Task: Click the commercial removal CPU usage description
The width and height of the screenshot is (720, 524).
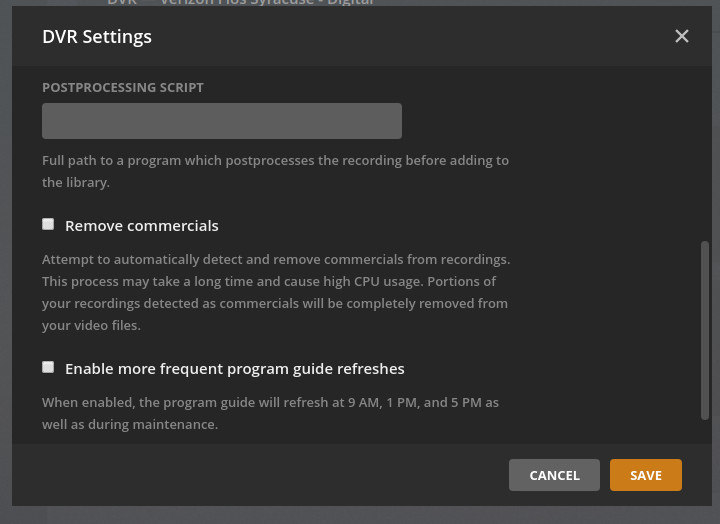Action: pos(275,292)
